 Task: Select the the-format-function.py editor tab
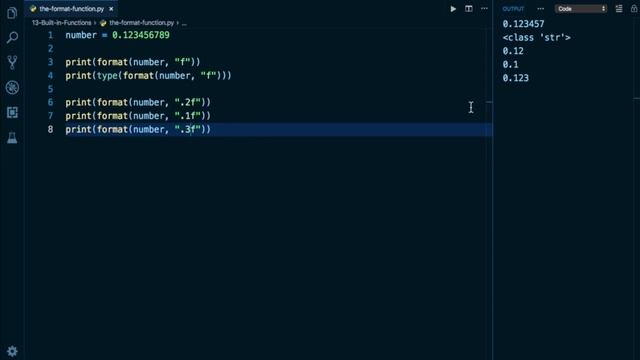coord(71,9)
